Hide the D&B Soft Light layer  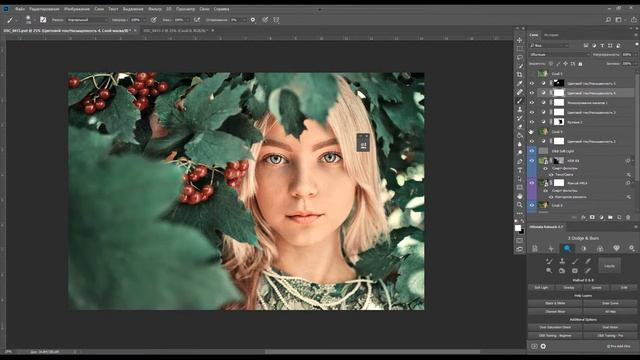click(x=532, y=151)
